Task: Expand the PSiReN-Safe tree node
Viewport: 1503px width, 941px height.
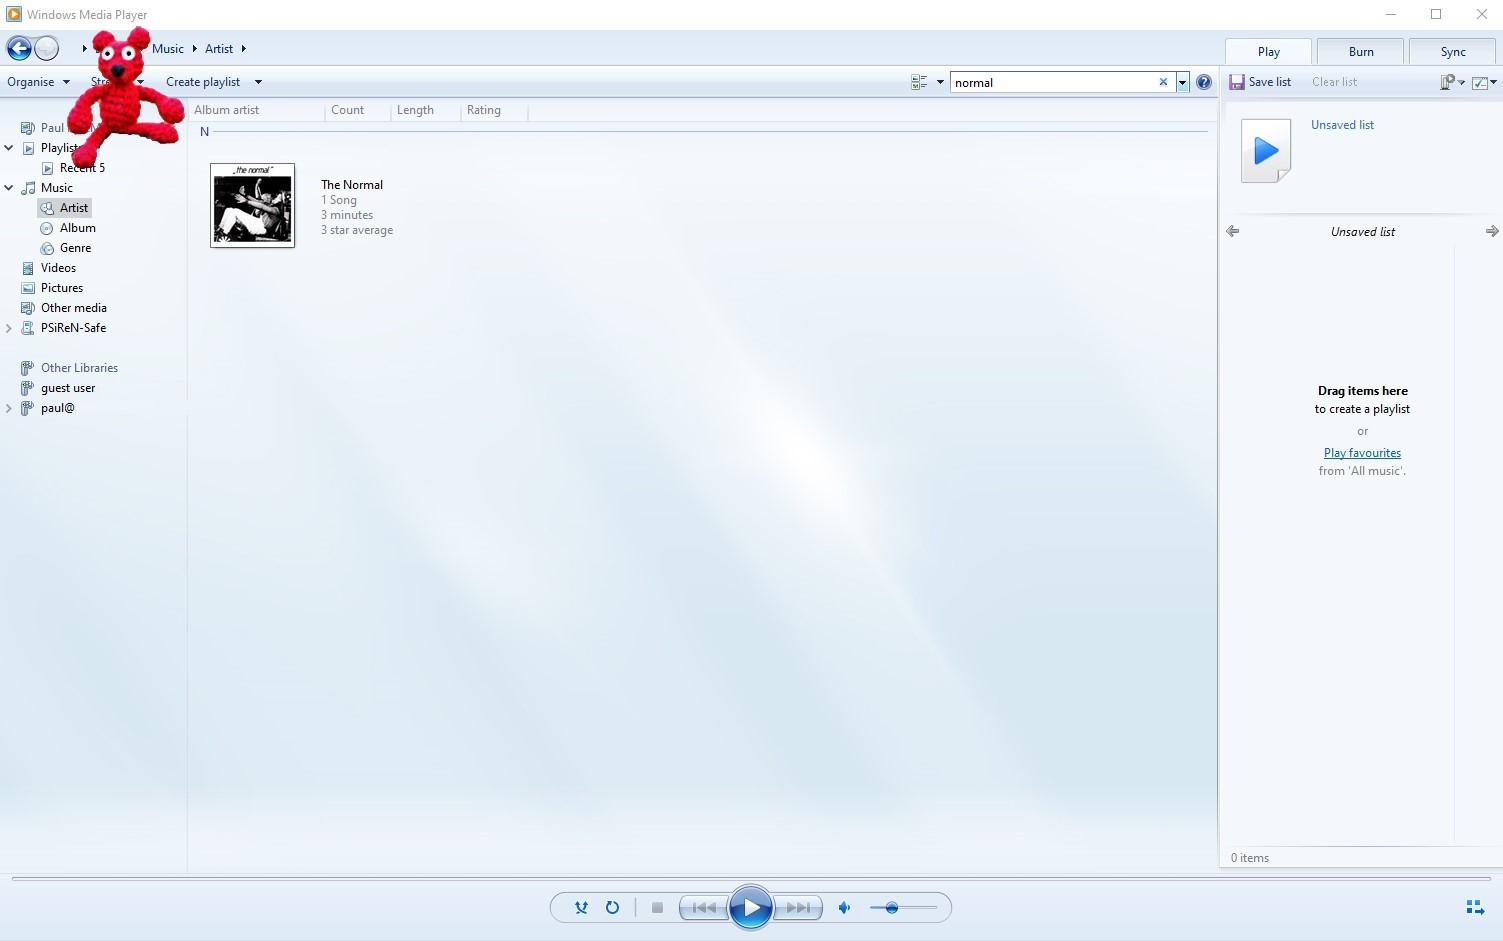Action: 9,328
